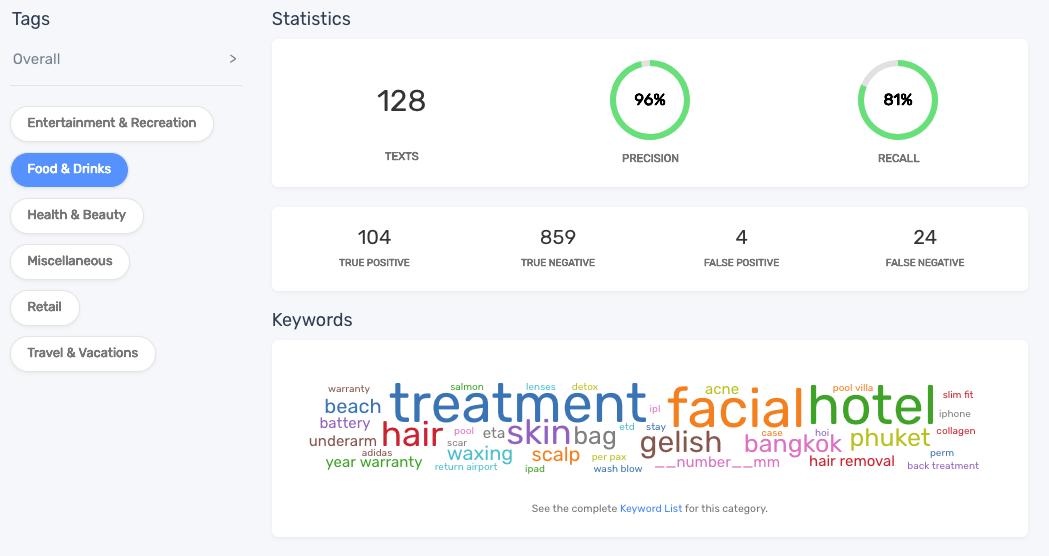This screenshot has width=1049, height=556.
Task: Click the 96% precision ring
Action: (x=650, y=100)
